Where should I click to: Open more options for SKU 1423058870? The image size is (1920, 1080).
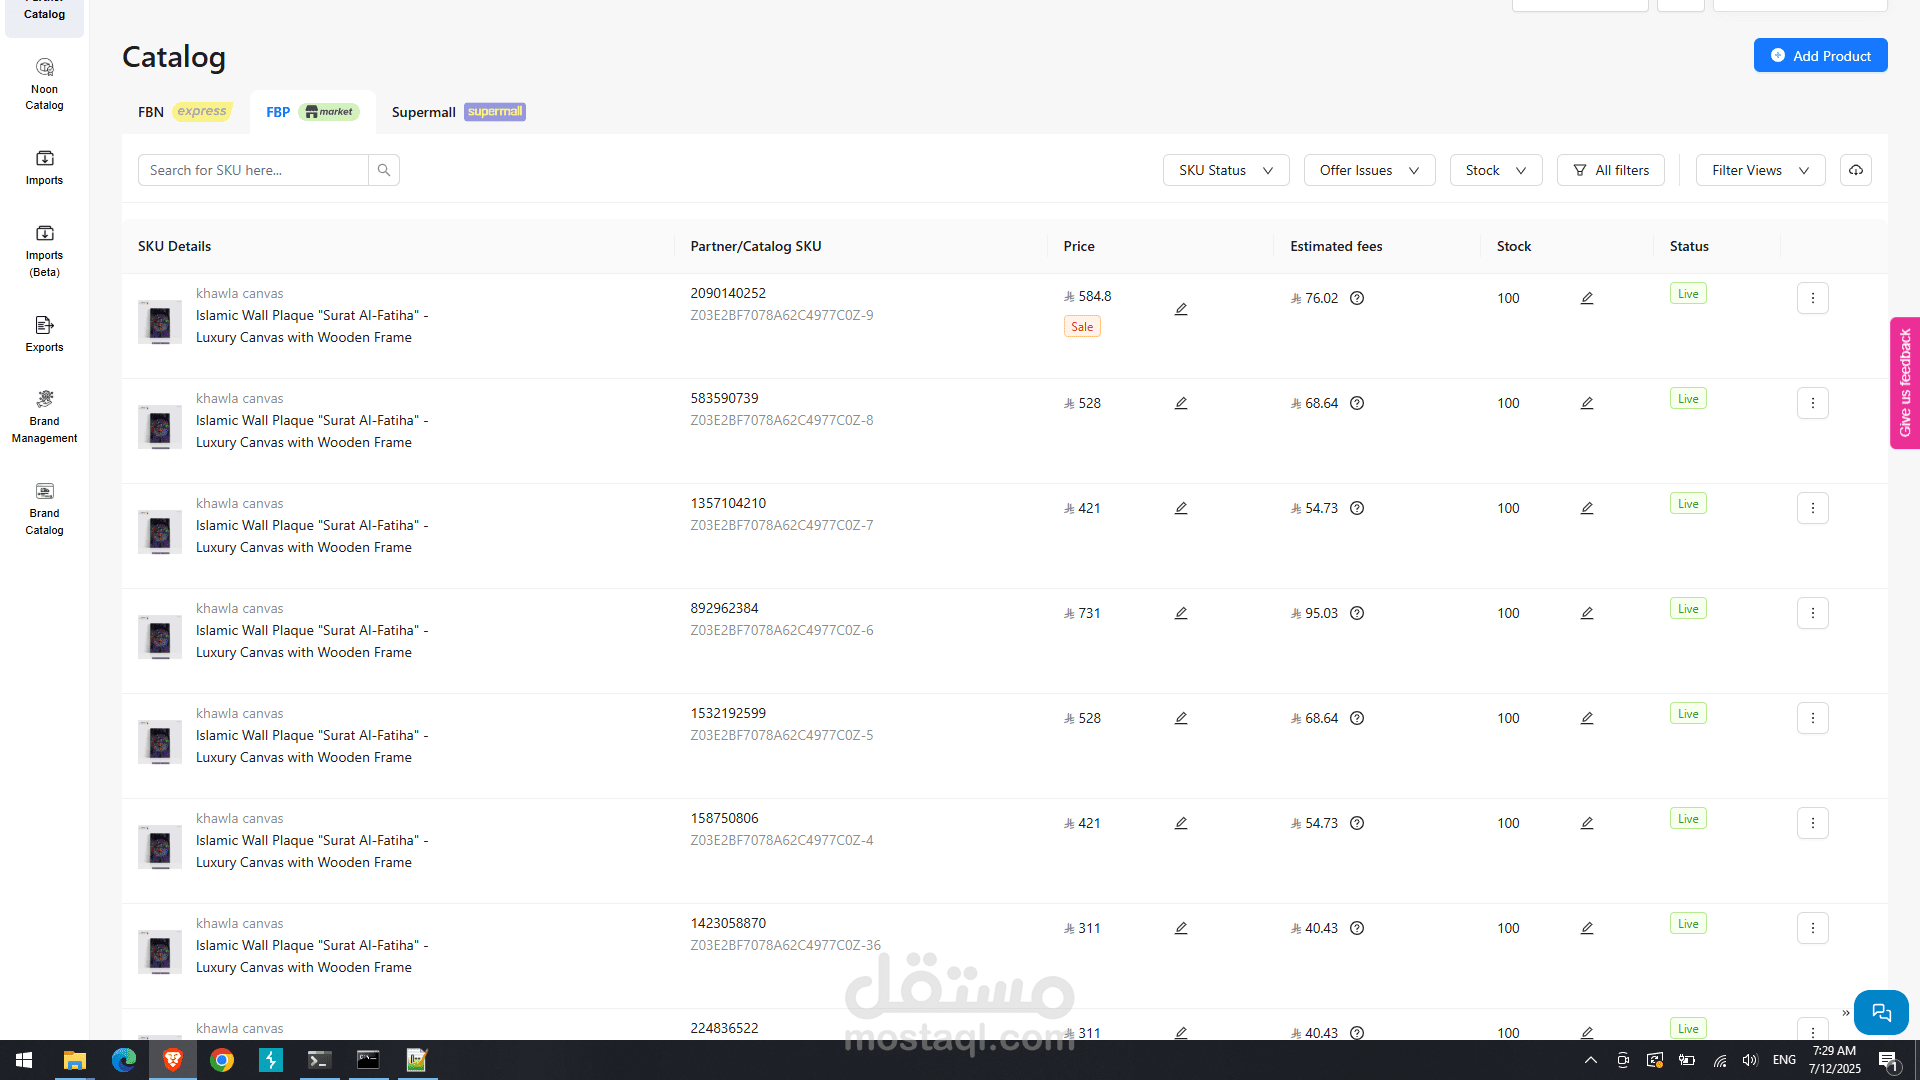[x=1812, y=928]
